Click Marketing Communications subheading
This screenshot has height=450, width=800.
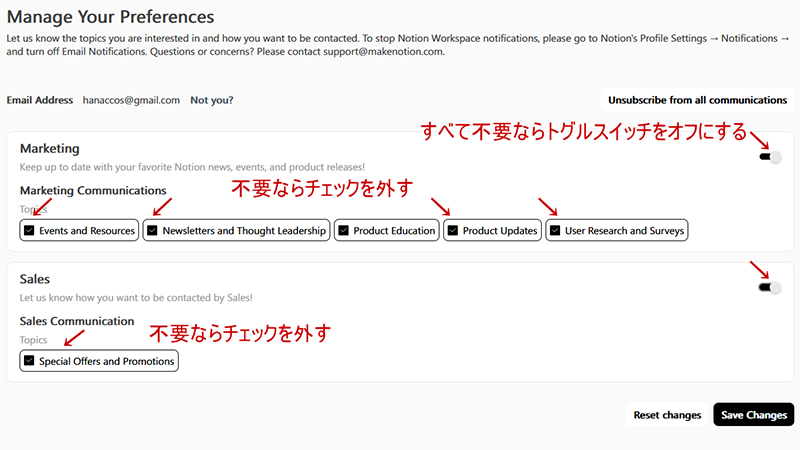pyautogui.click(x=93, y=190)
